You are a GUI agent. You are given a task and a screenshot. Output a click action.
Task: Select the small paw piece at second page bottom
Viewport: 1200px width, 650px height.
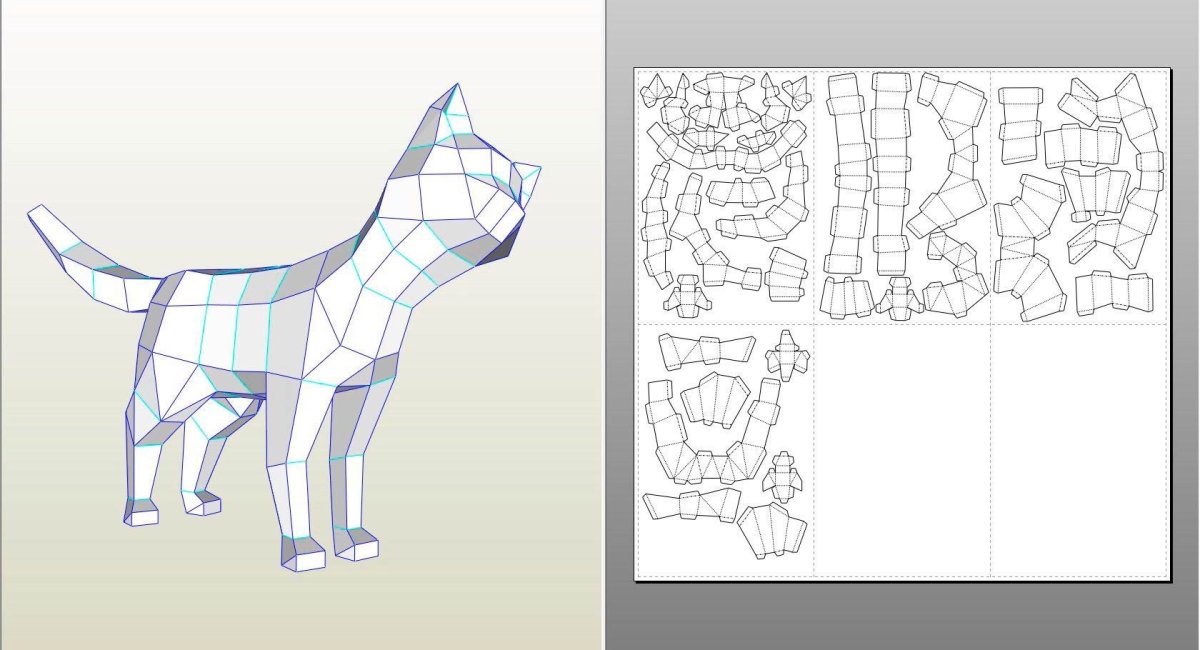tap(898, 298)
